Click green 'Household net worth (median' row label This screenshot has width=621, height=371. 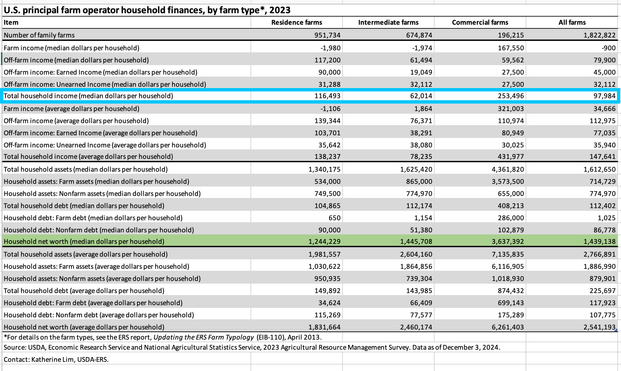point(84,242)
